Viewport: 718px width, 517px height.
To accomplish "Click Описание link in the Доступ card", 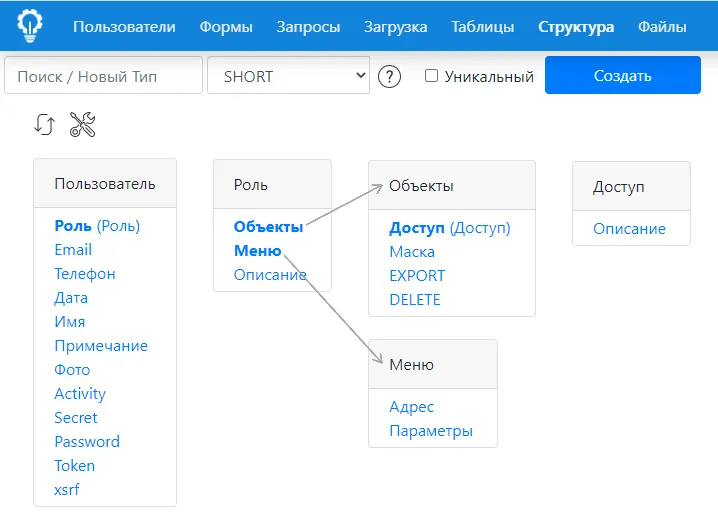I will tap(629, 229).
